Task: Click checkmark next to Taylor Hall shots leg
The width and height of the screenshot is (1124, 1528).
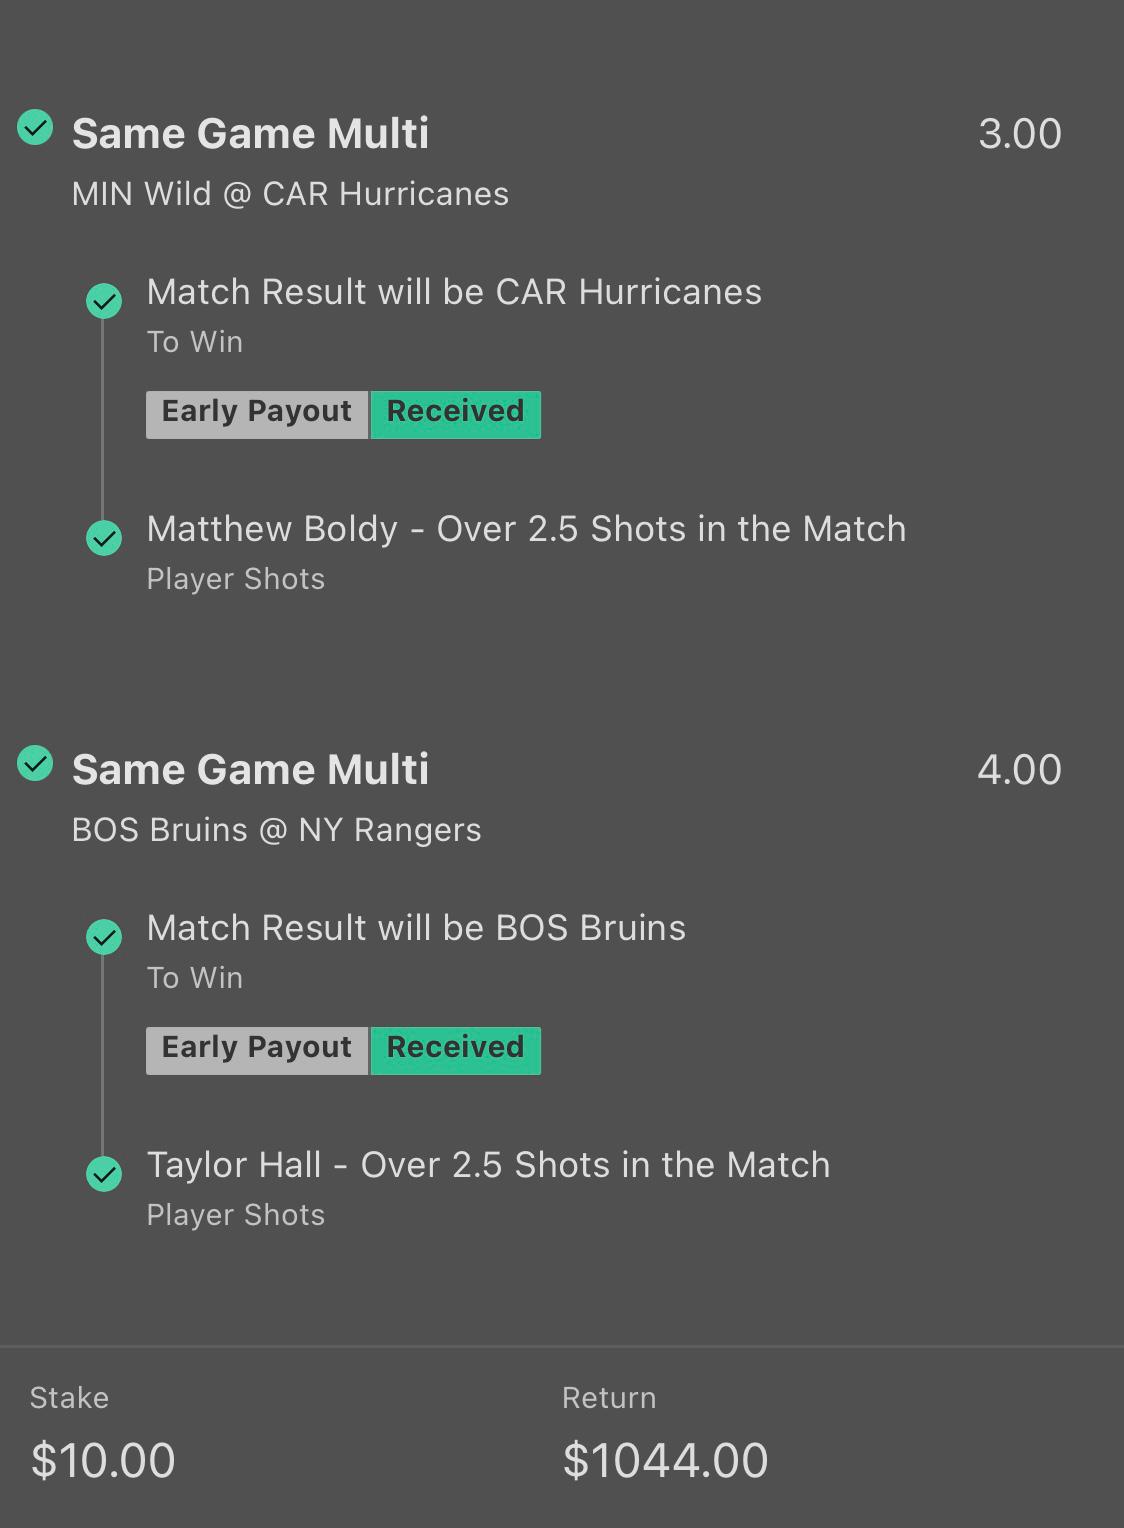Action: pyautogui.click(x=104, y=1174)
